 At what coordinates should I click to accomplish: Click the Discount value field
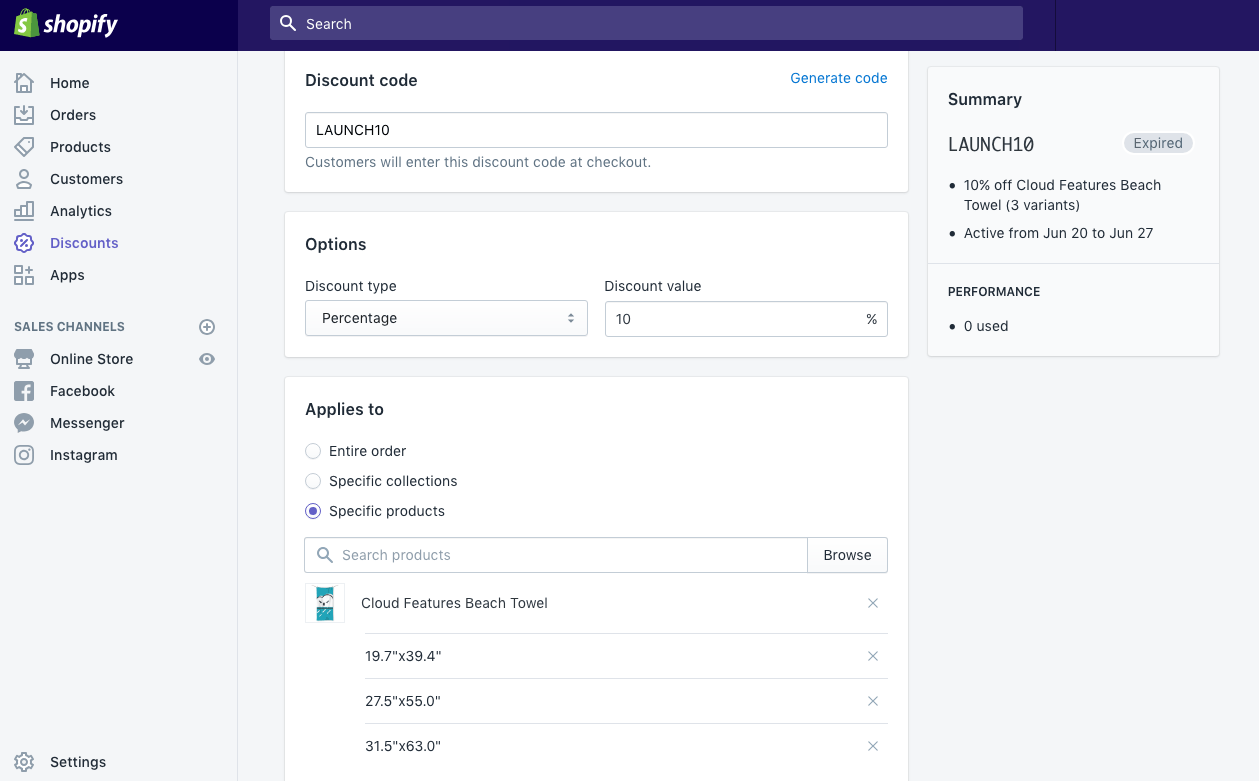[735, 319]
